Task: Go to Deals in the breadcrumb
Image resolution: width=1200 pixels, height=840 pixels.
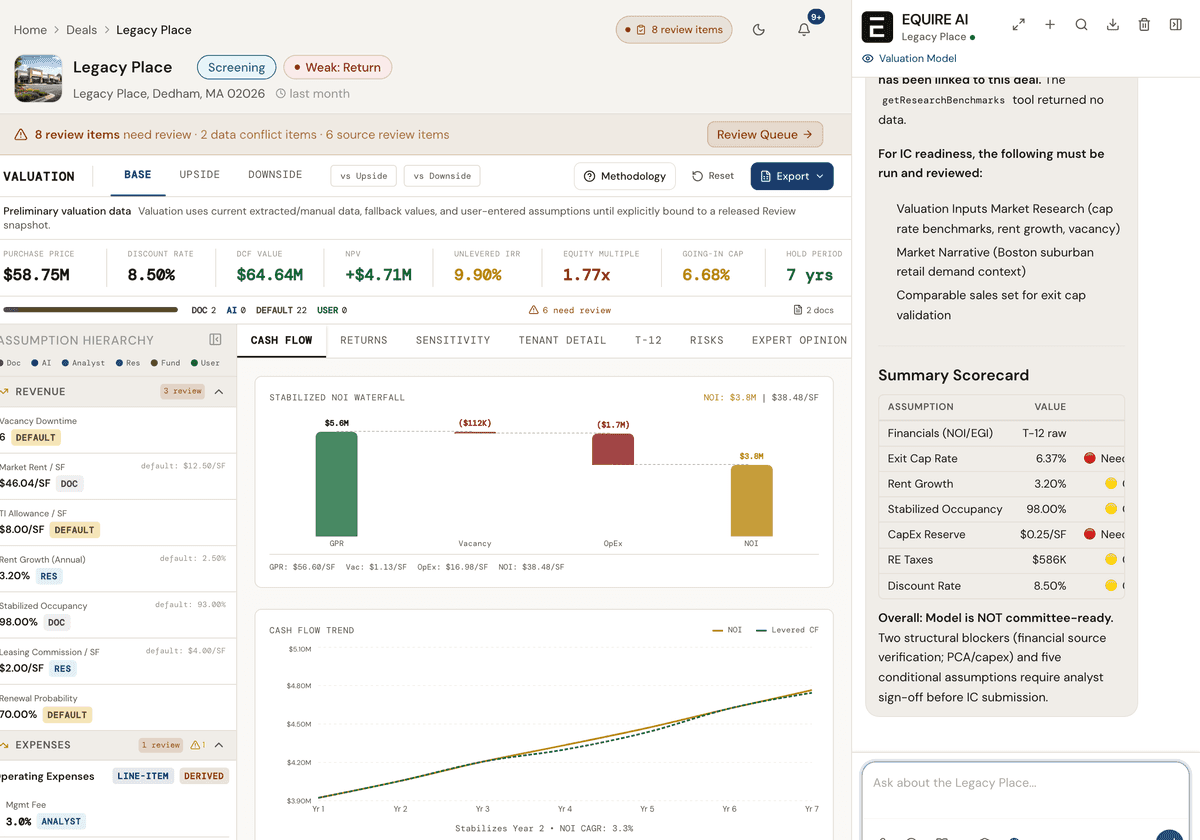Action: tap(82, 30)
